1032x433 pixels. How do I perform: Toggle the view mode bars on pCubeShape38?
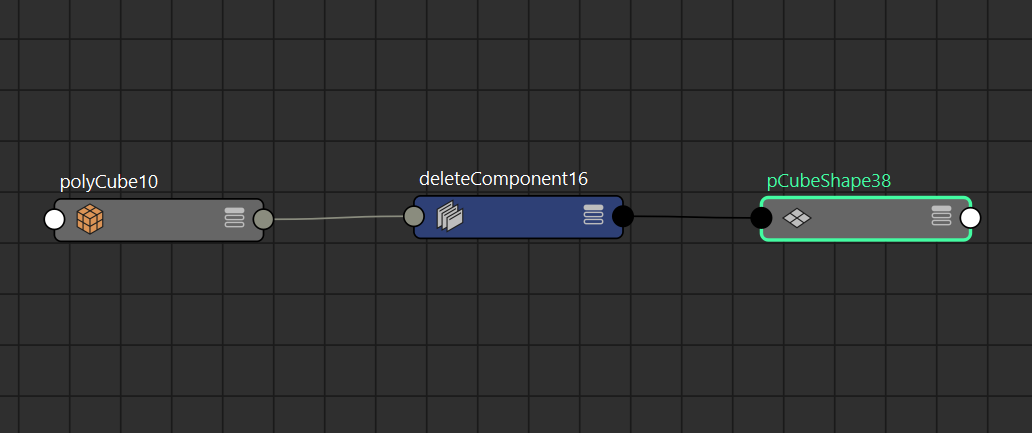(942, 216)
